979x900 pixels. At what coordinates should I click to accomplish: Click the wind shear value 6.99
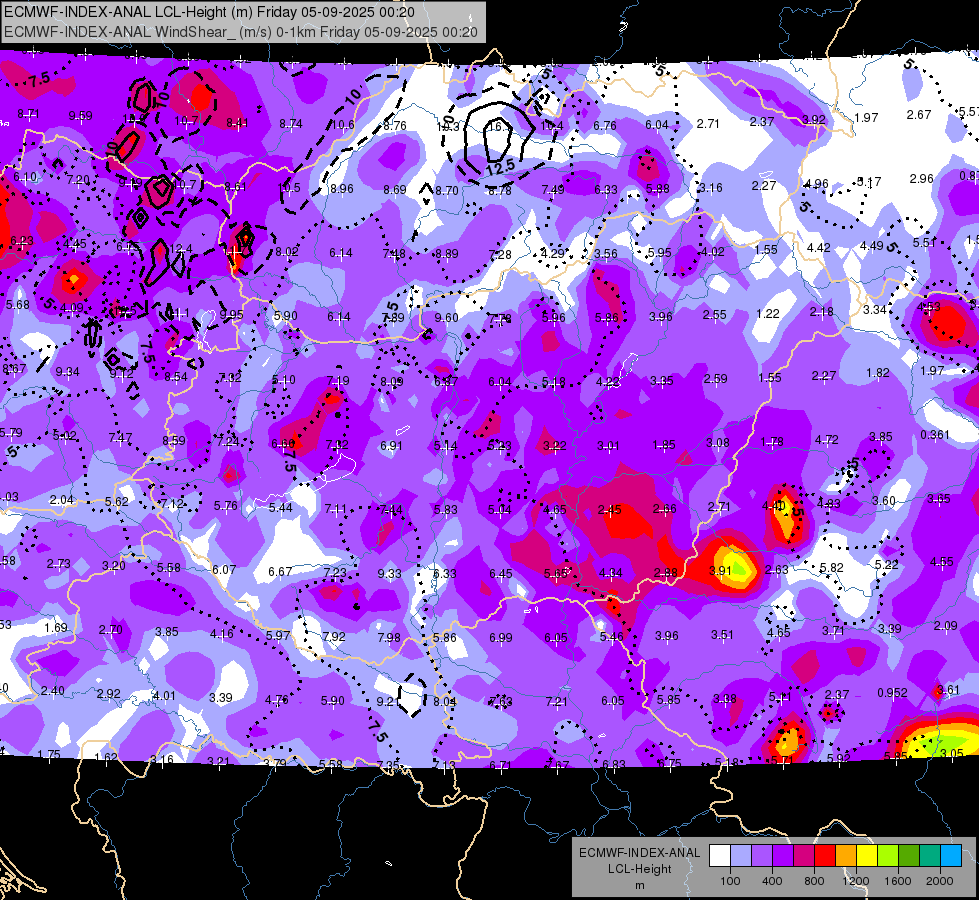point(501,637)
